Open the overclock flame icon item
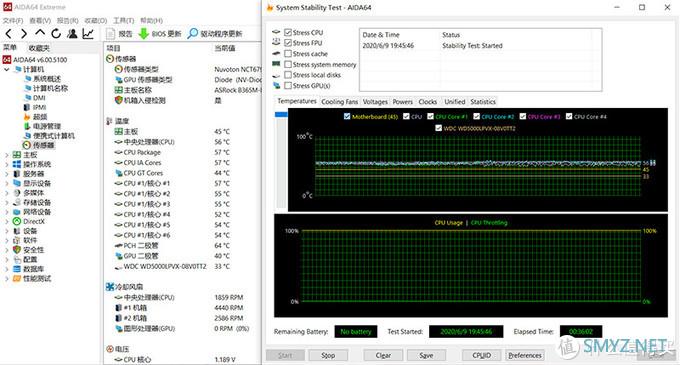This screenshot has width=680, height=365. [x=27, y=117]
